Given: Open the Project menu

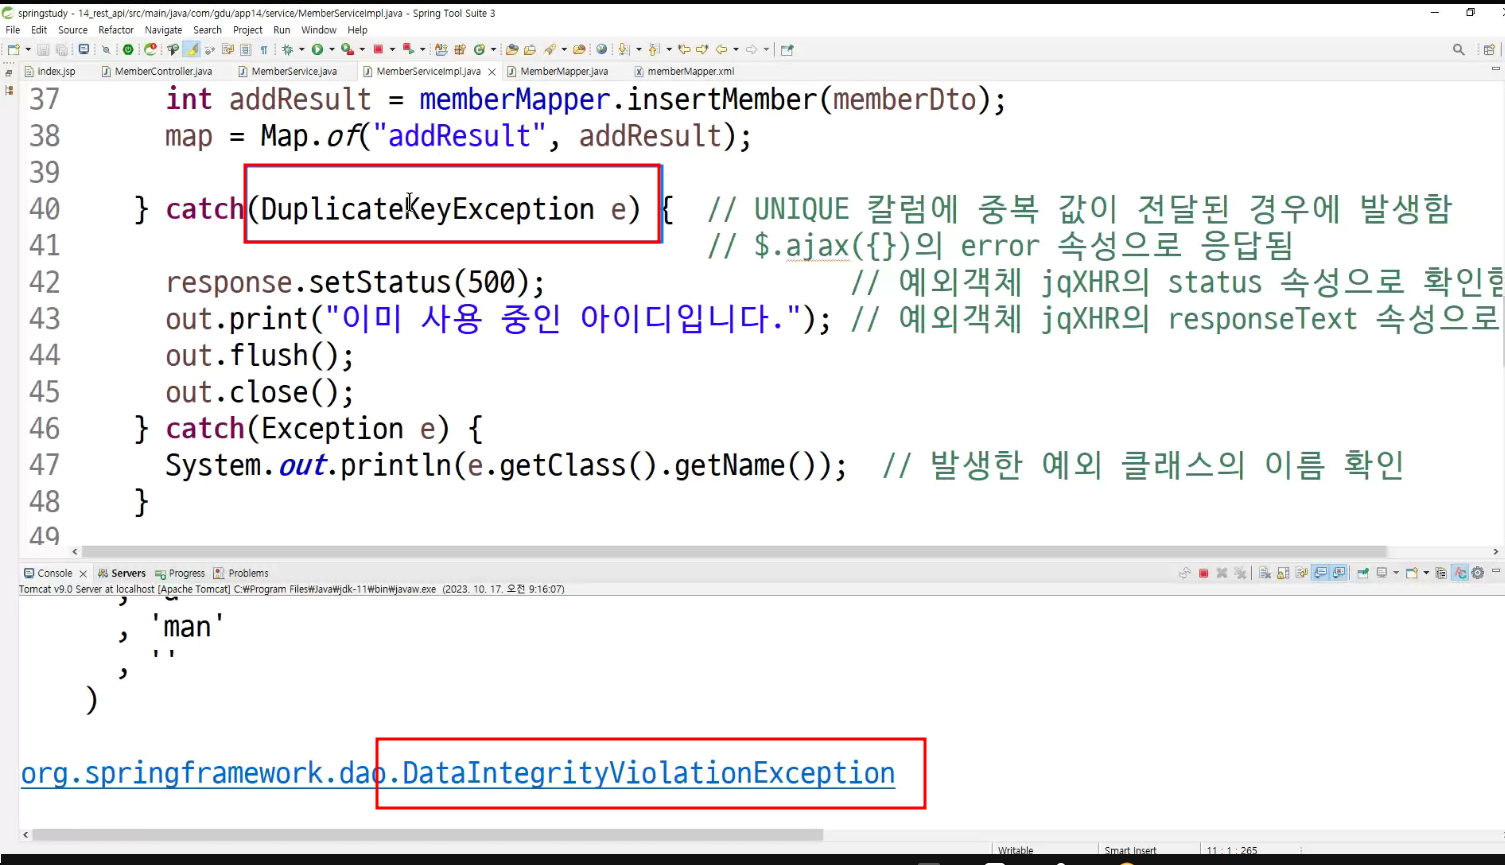Looking at the screenshot, I should point(248,30).
